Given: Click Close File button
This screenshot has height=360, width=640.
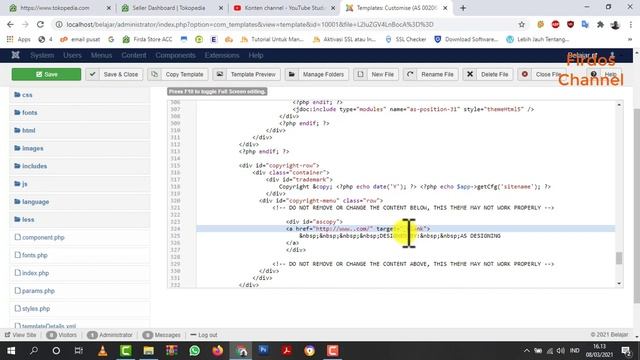Looking at the screenshot, I should 542,74.
